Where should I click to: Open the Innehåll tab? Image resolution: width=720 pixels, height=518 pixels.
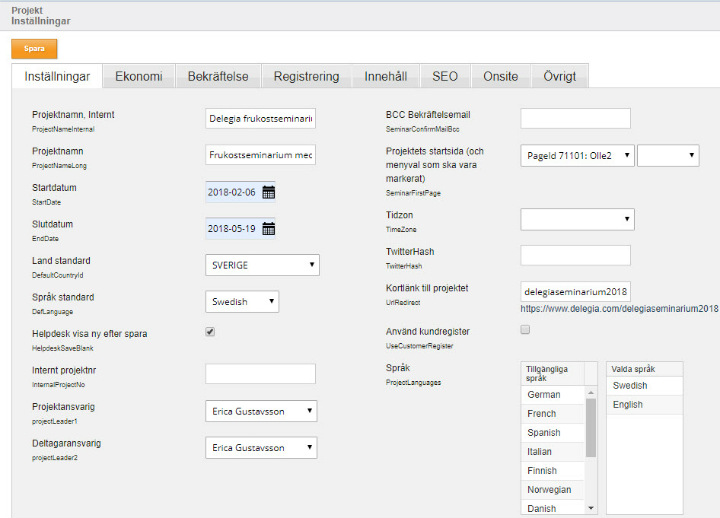pos(386,76)
